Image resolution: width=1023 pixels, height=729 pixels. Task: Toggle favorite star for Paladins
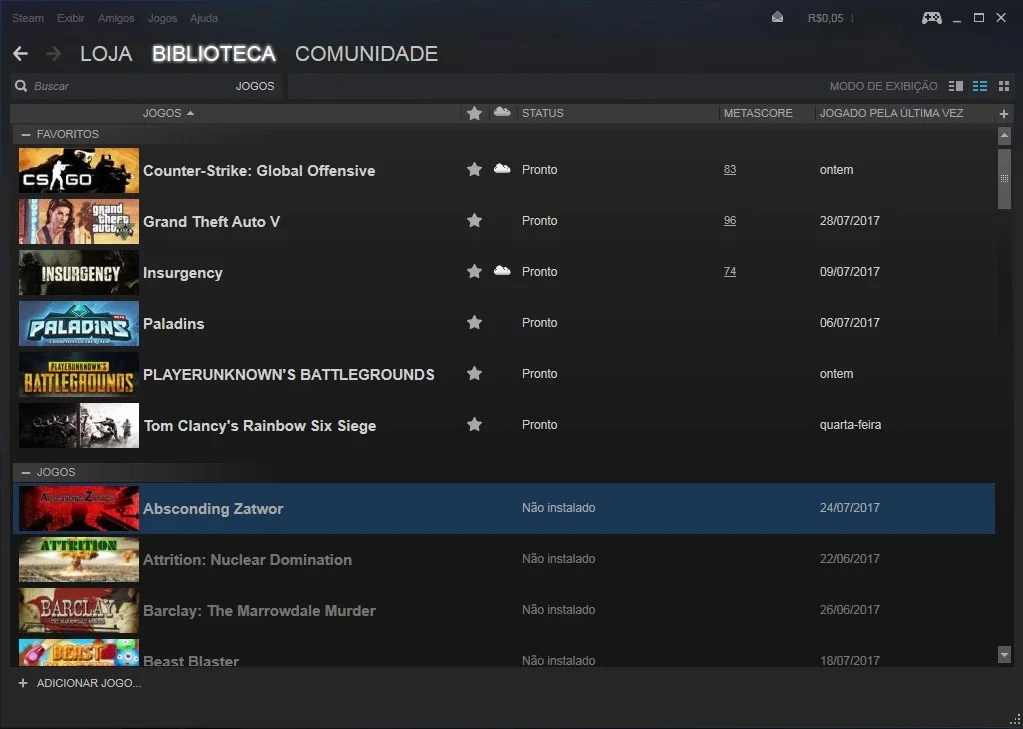474,322
